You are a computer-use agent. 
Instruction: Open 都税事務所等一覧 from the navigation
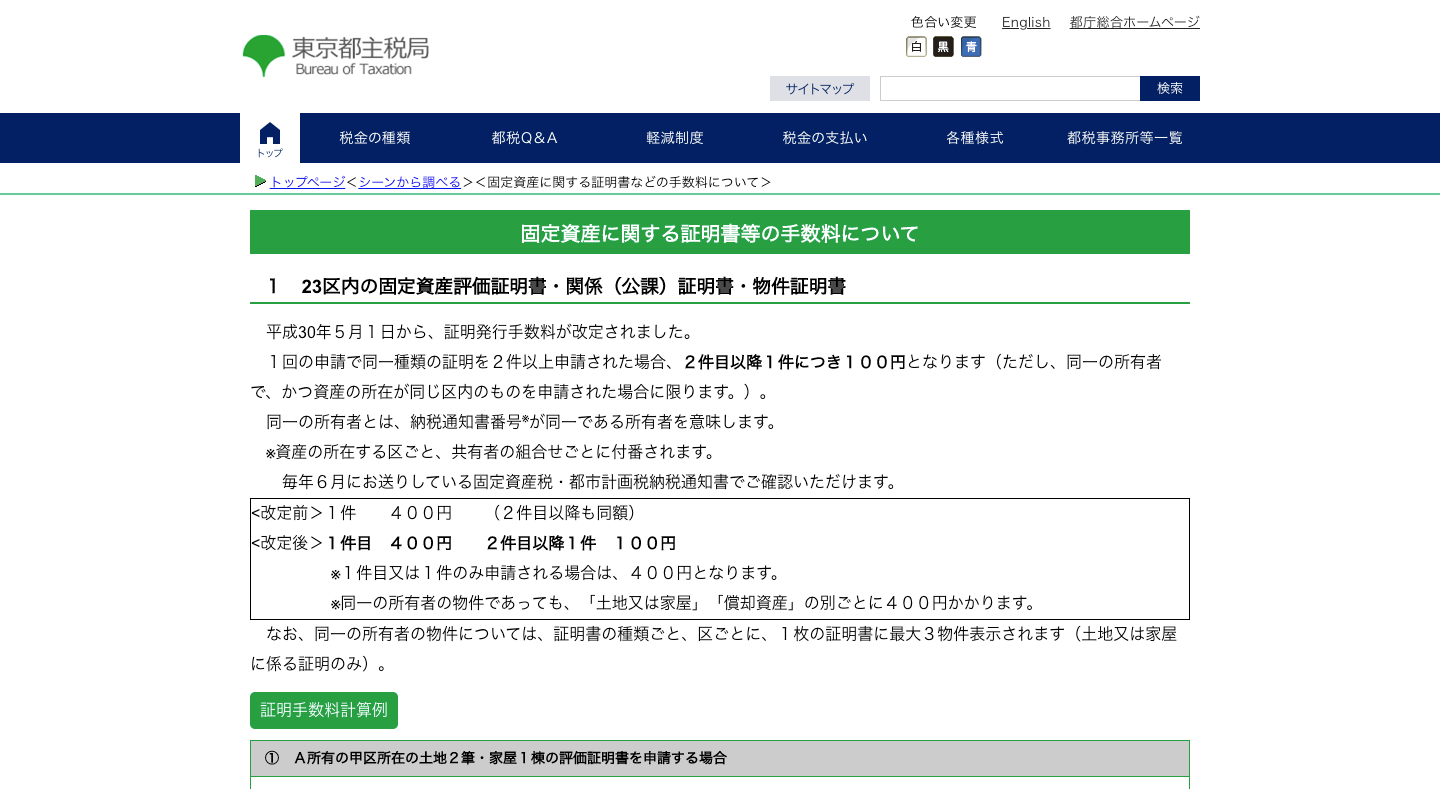pyautogui.click(x=1124, y=137)
